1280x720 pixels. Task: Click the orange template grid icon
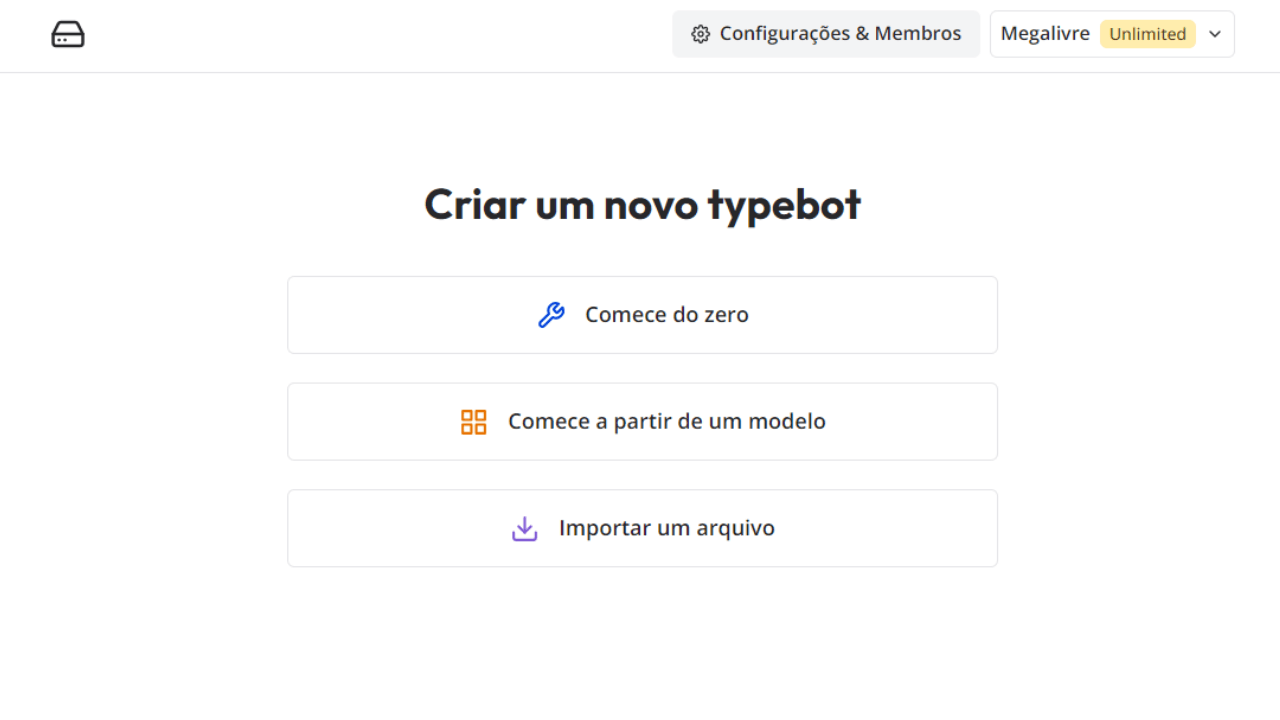click(x=474, y=422)
